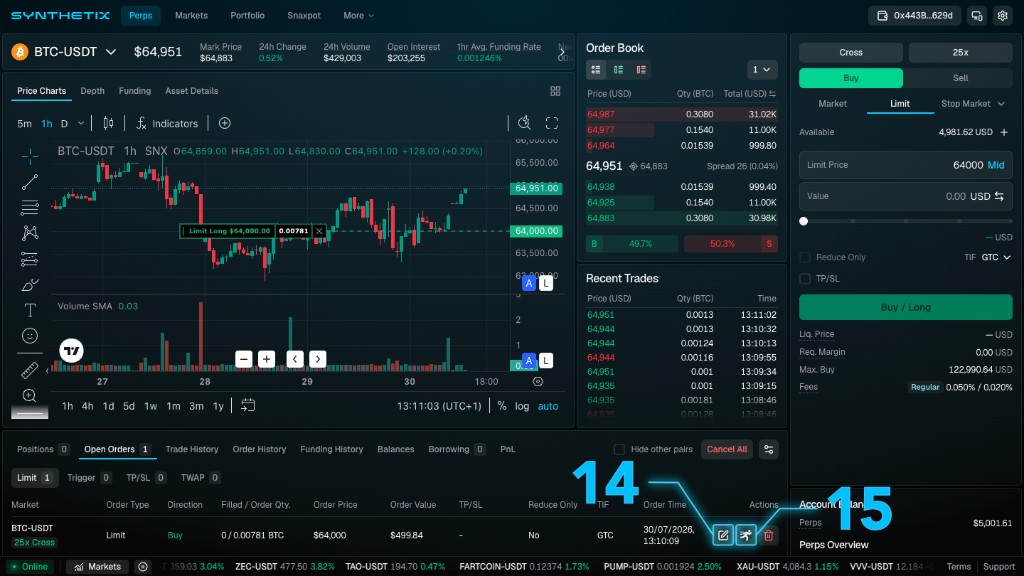
Task: Open wallet address 0x443B..629d
Action: click(914, 16)
